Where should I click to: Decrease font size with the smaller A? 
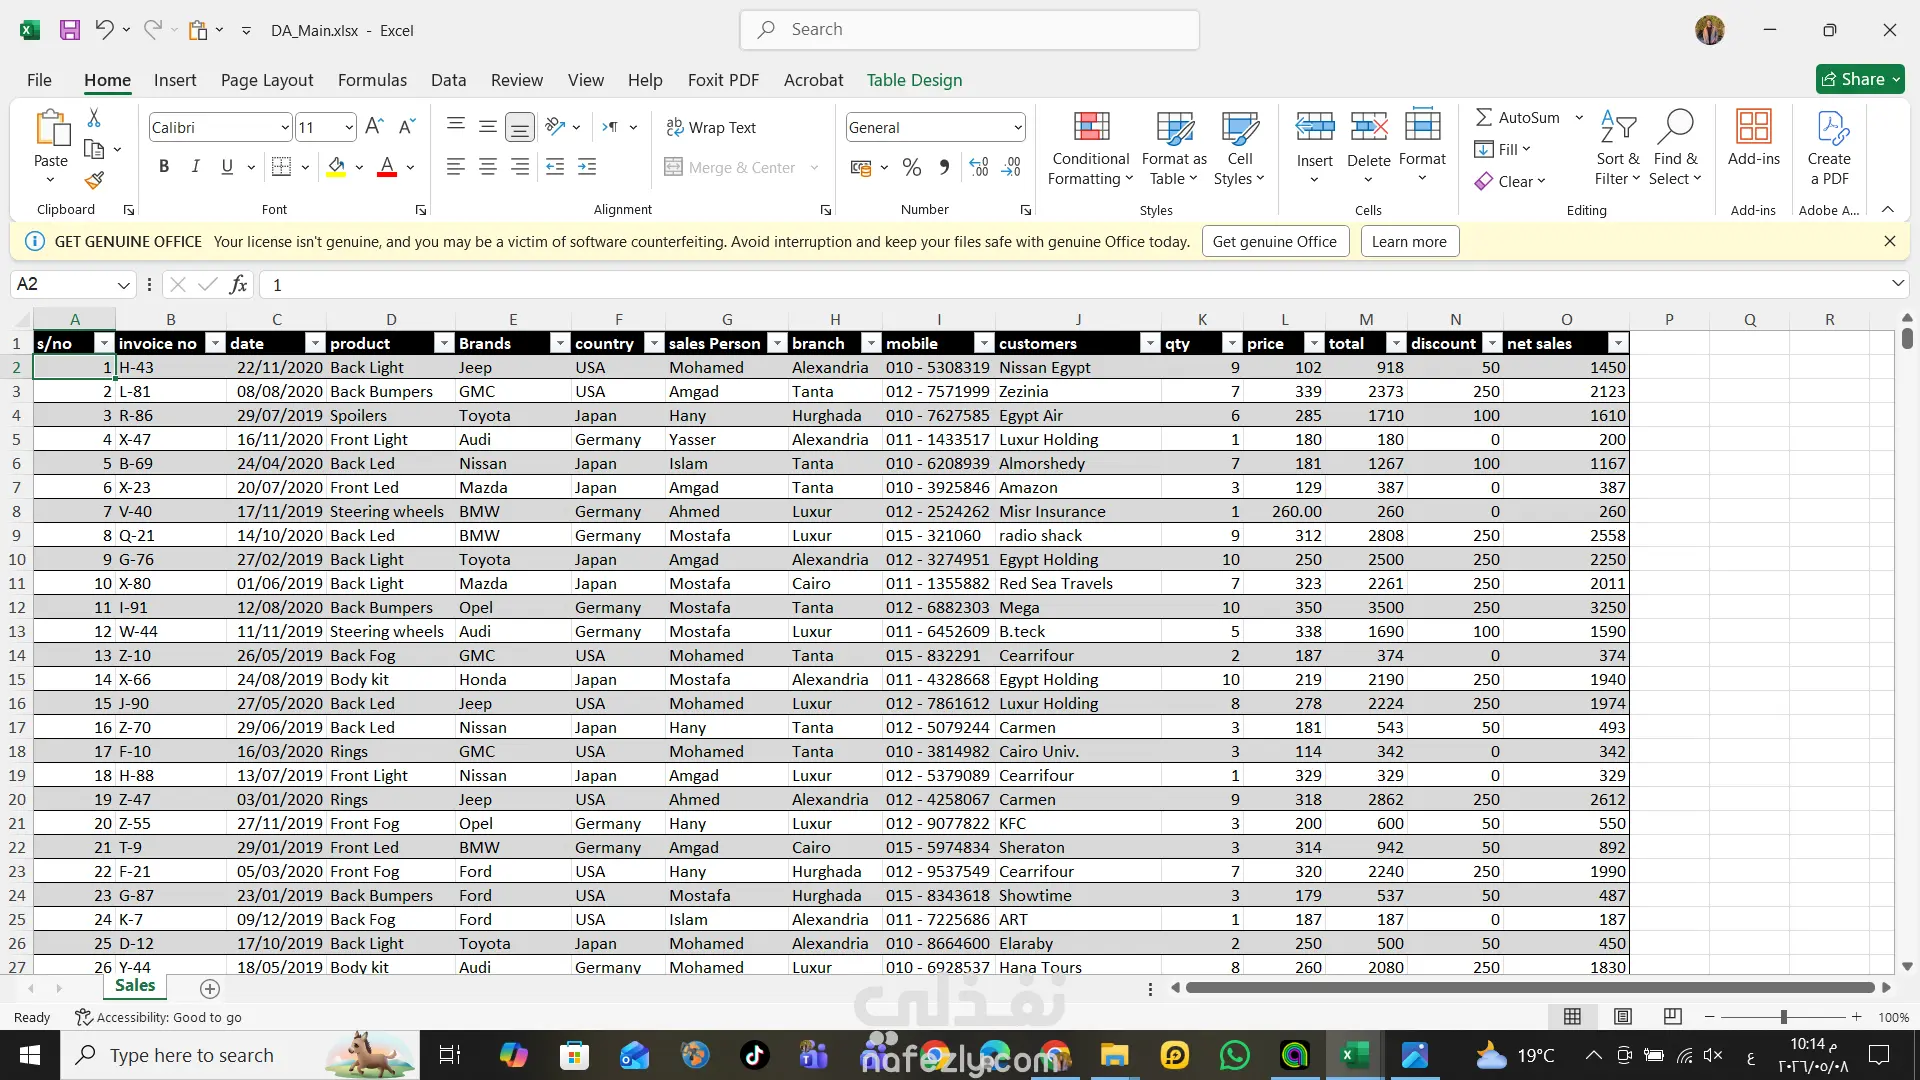tap(406, 127)
